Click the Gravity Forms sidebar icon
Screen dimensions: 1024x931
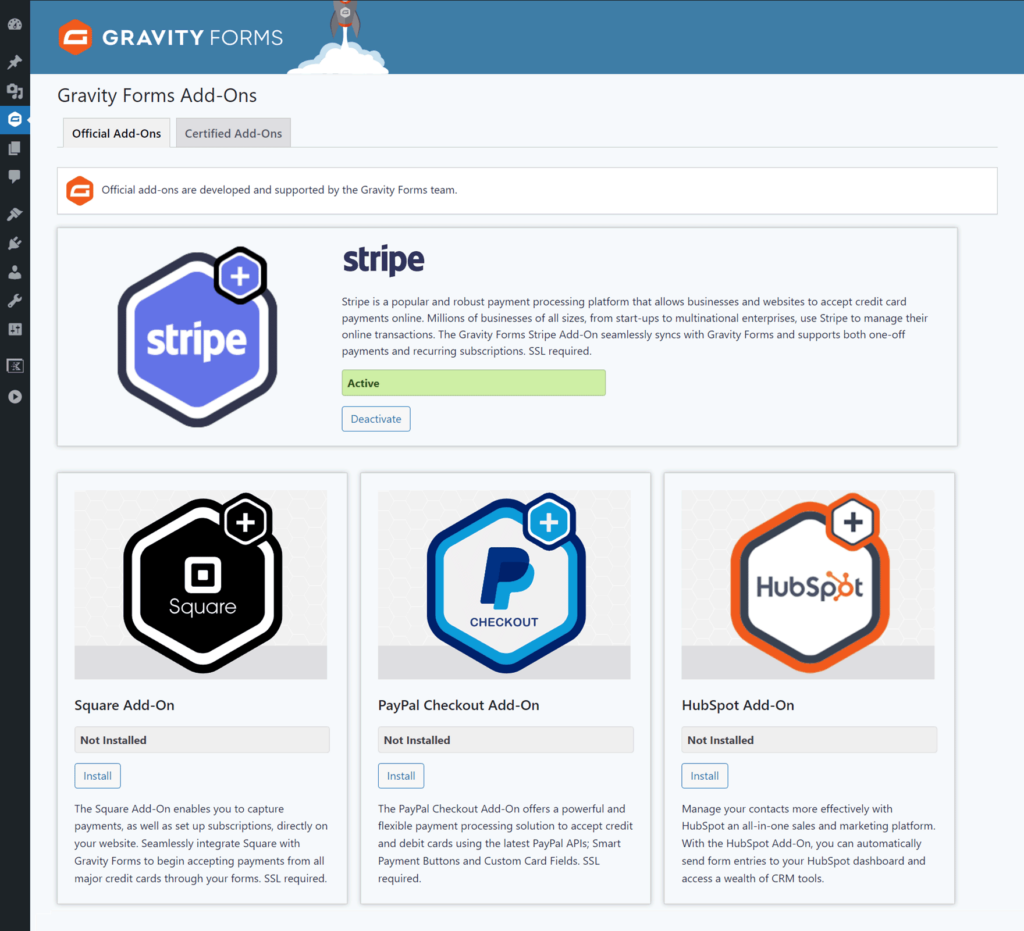point(15,119)
